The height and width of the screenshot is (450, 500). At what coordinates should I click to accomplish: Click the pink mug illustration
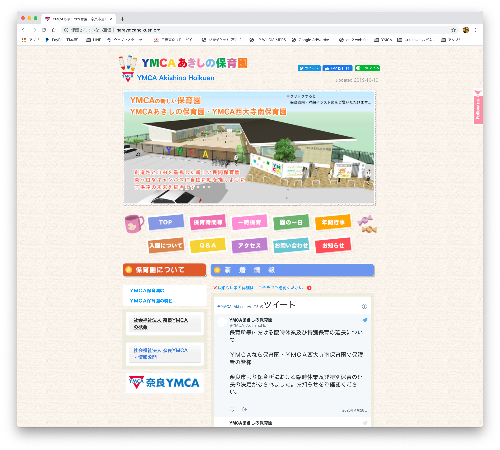(x=134, y=223)
